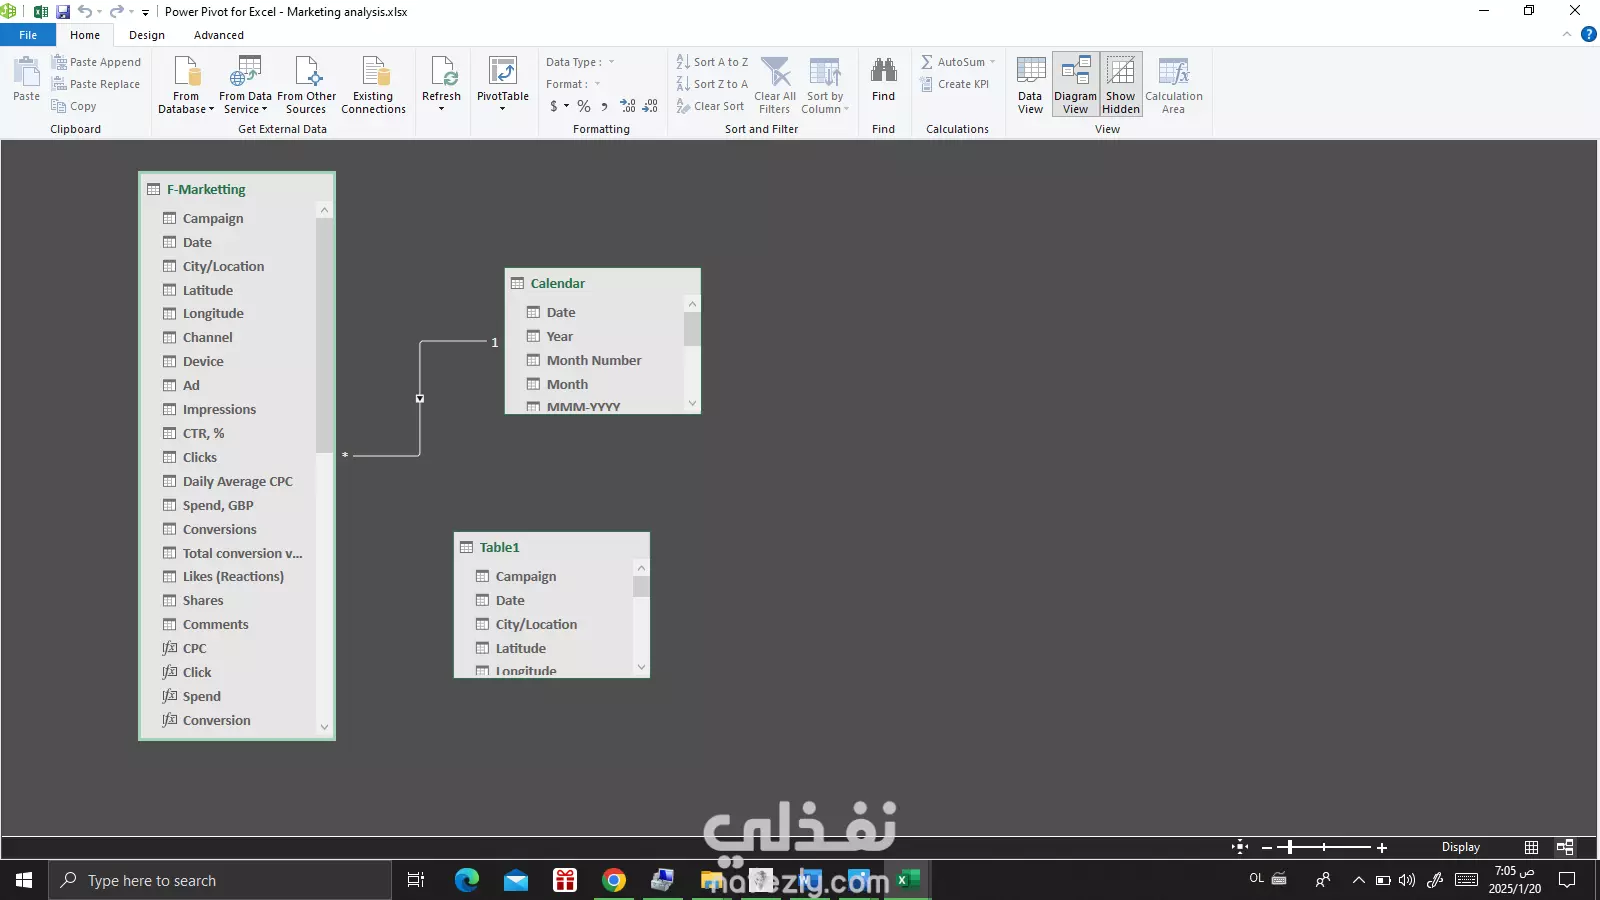The image size is (1600, 900).
Task: Switch to Data View
Action: (x=1030, y=84)
